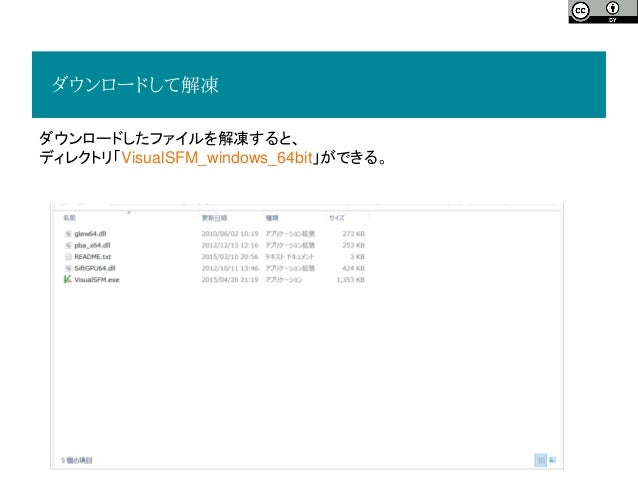Click the slide title ダウンロードして解凍
Image resolution: width=638 pixels, height=479 pixels.
pyautogui.click(x=135, y=85)
